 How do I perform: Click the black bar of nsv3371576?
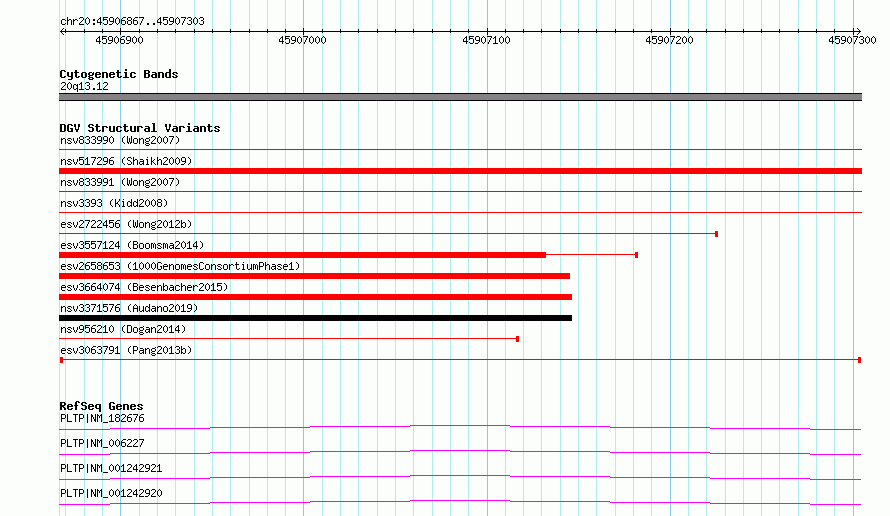coord(316,318)
